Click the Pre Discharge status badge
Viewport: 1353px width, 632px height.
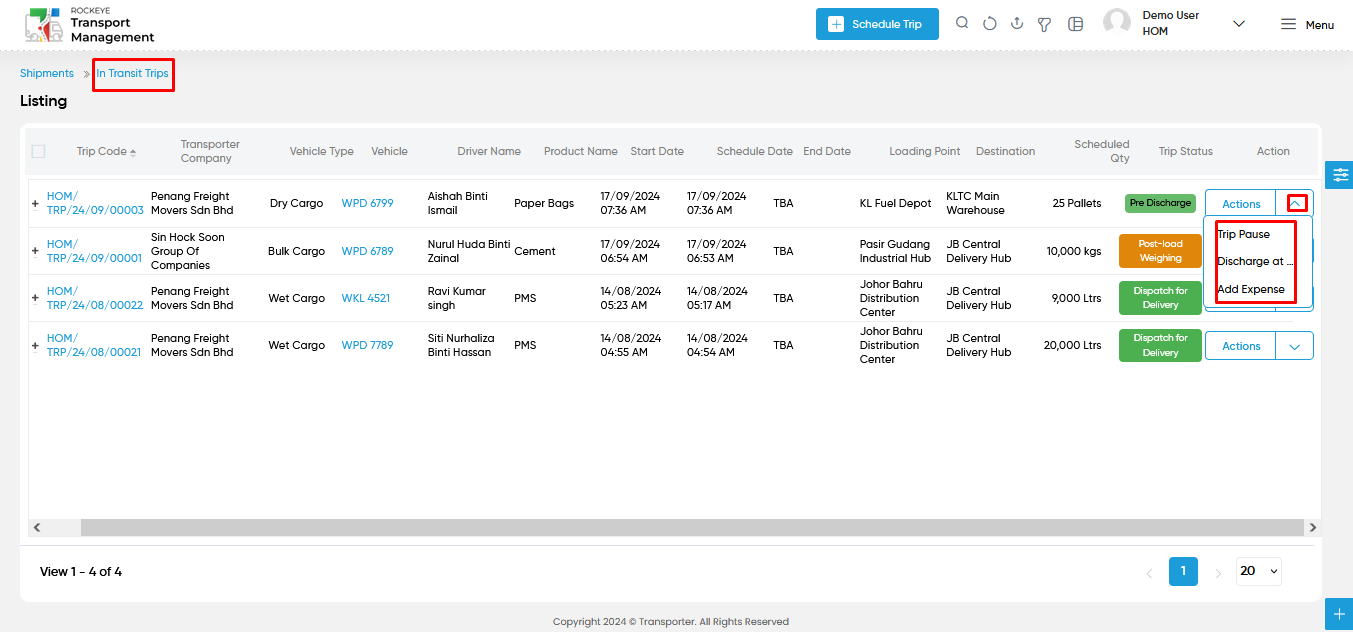[x=1160, y=203]
